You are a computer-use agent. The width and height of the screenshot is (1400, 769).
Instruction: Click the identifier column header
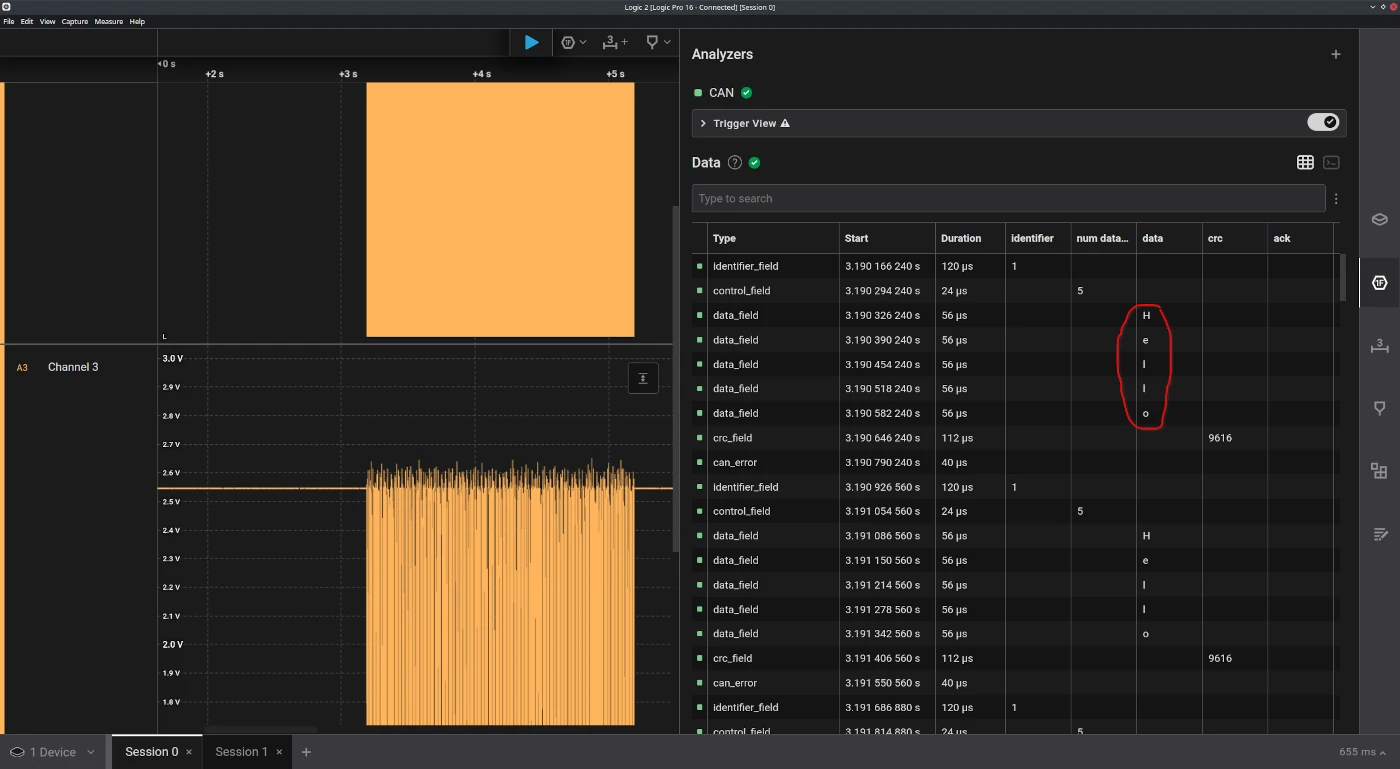[x=1038, y=238]
